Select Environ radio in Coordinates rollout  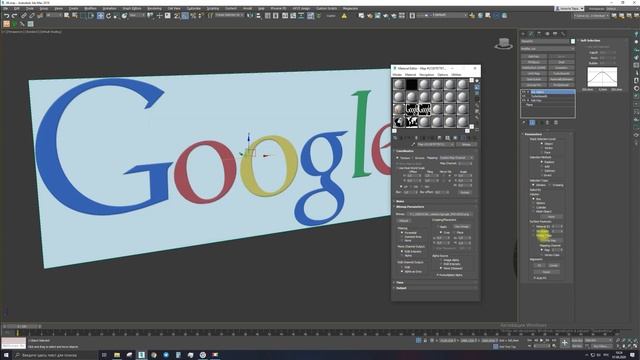[413, 158]
